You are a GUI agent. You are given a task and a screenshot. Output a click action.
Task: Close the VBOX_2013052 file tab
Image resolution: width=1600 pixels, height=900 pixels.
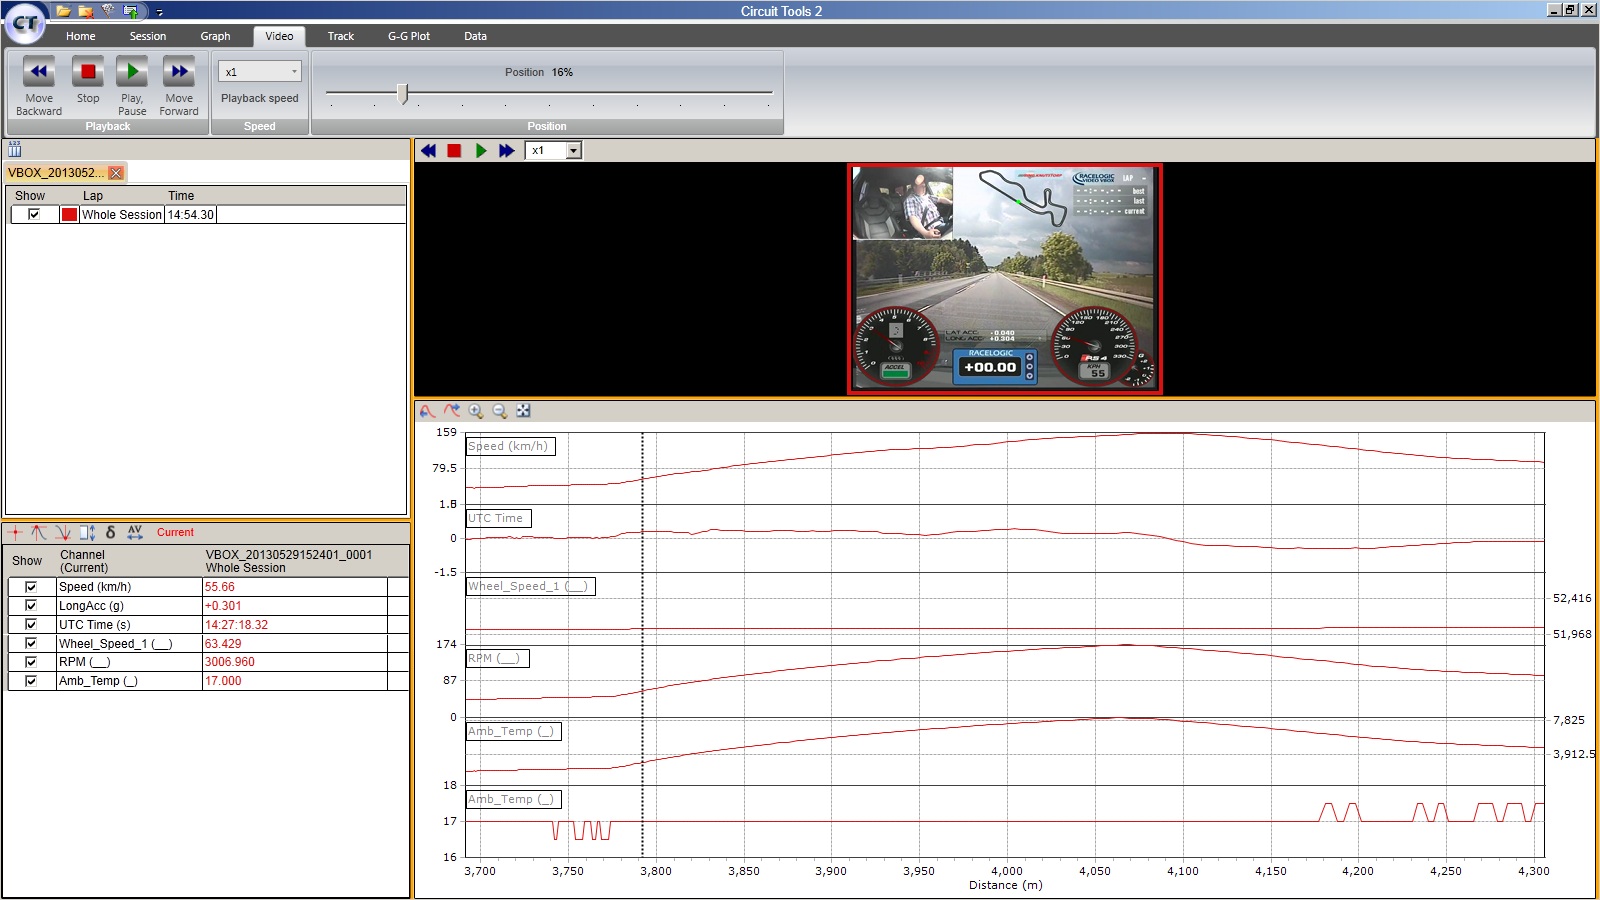pyautogui.click(x=116, y=173)
